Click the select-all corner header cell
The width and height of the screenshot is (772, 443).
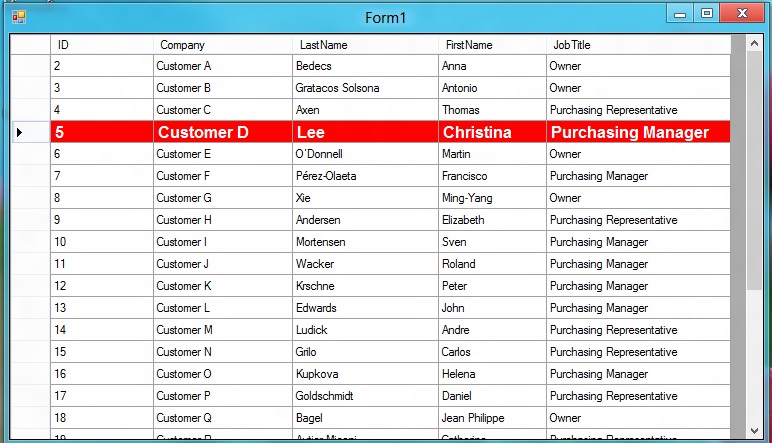pyautogui.click(x=30, y=45)
